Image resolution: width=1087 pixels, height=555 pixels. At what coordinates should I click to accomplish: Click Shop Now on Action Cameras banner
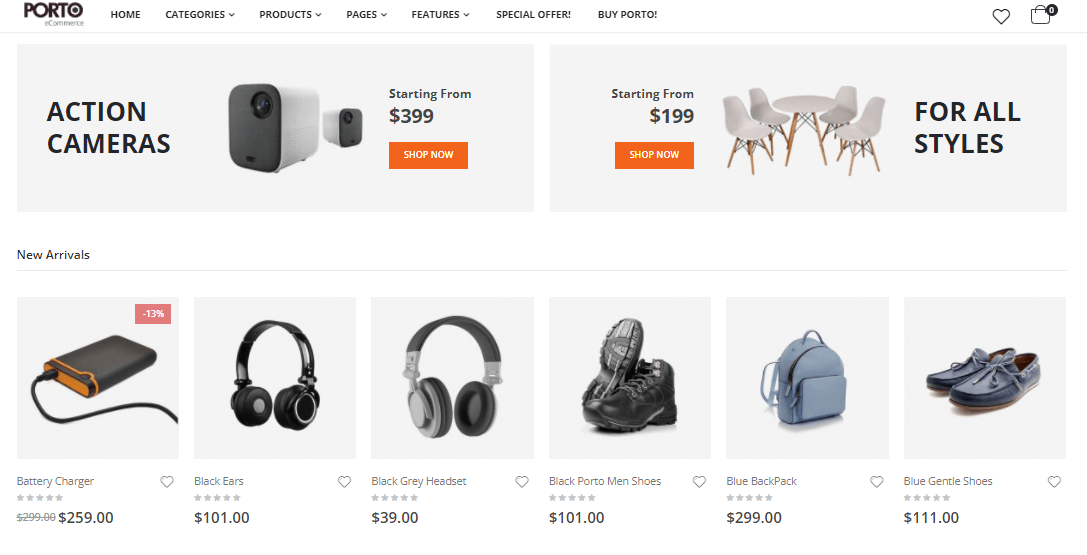(428, 155)
